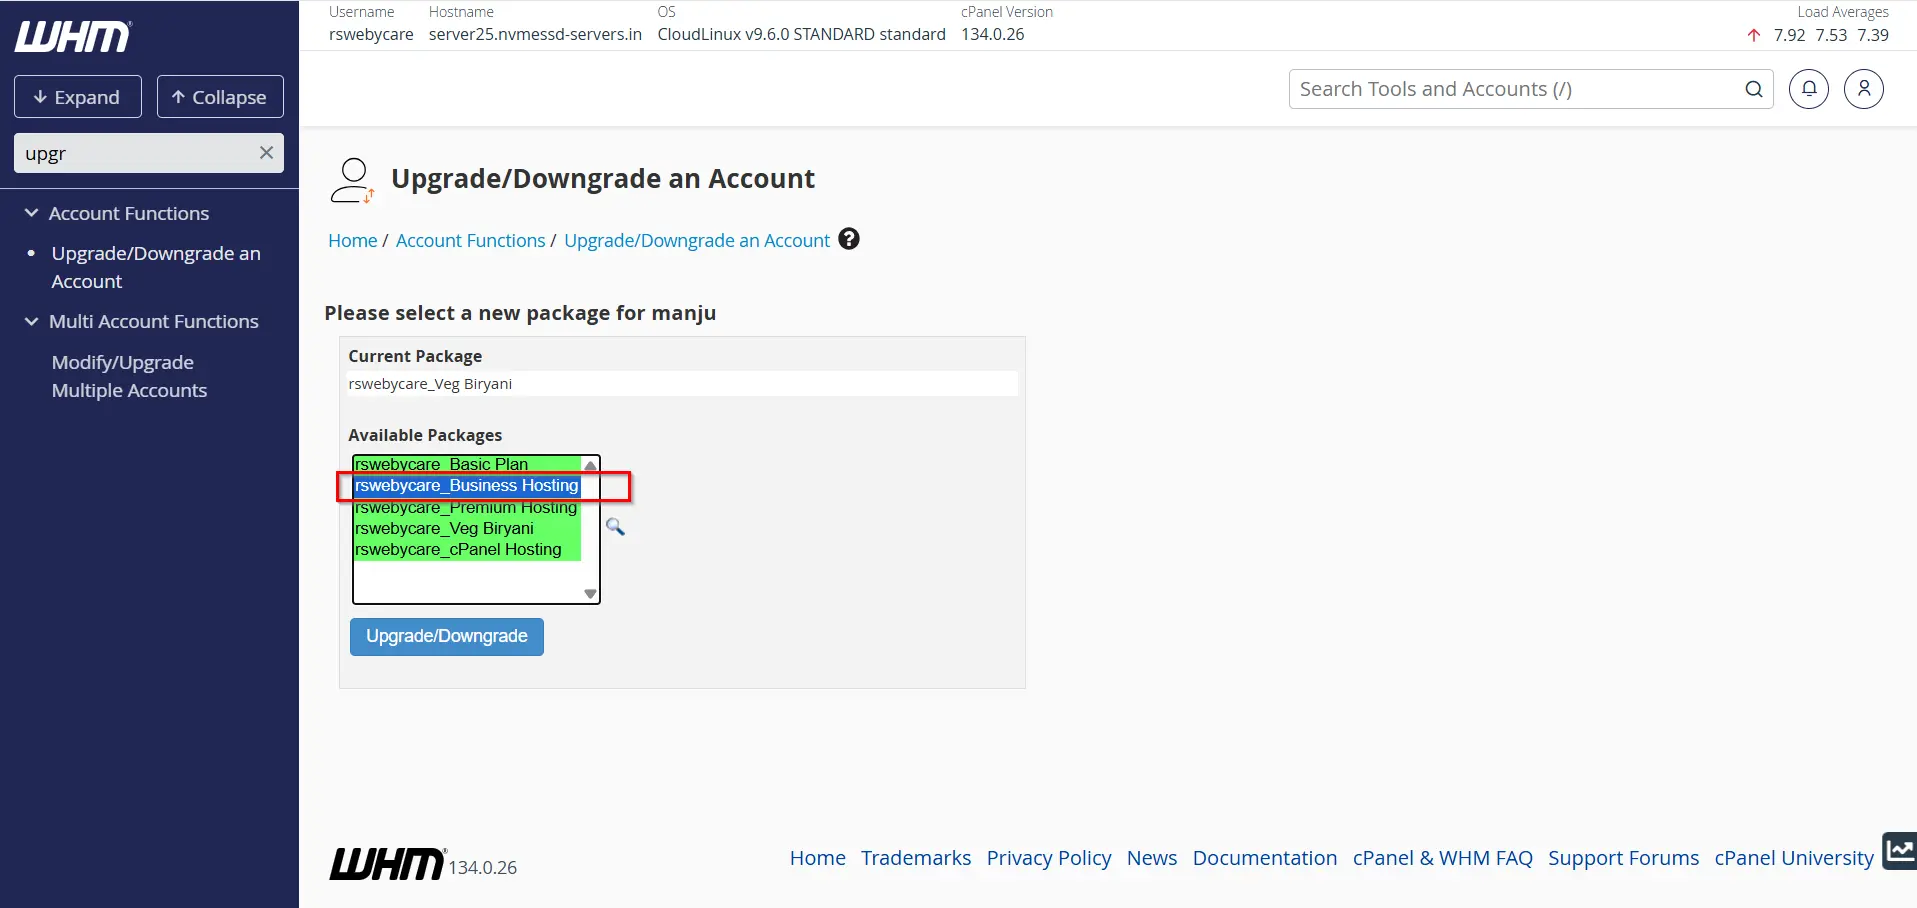This screenshot has height=908, width=1917.
Task: Open the Account Functions breadcrumb link
Action: (x=470, y=240)
